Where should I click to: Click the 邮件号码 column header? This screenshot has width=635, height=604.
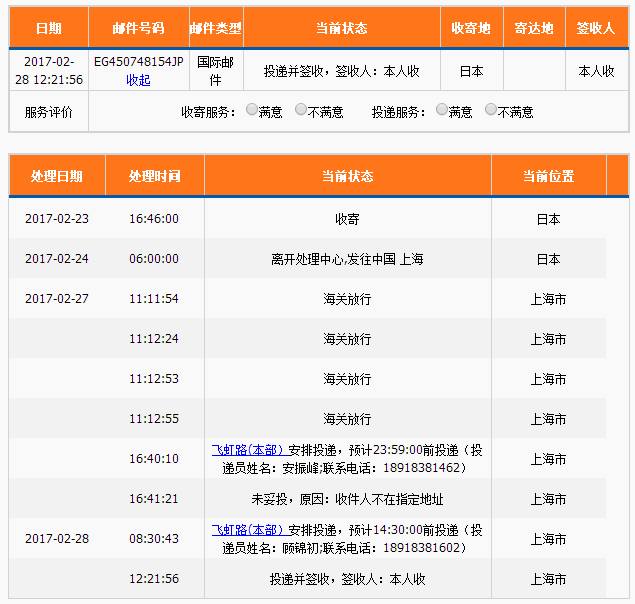tap(139, 28)
